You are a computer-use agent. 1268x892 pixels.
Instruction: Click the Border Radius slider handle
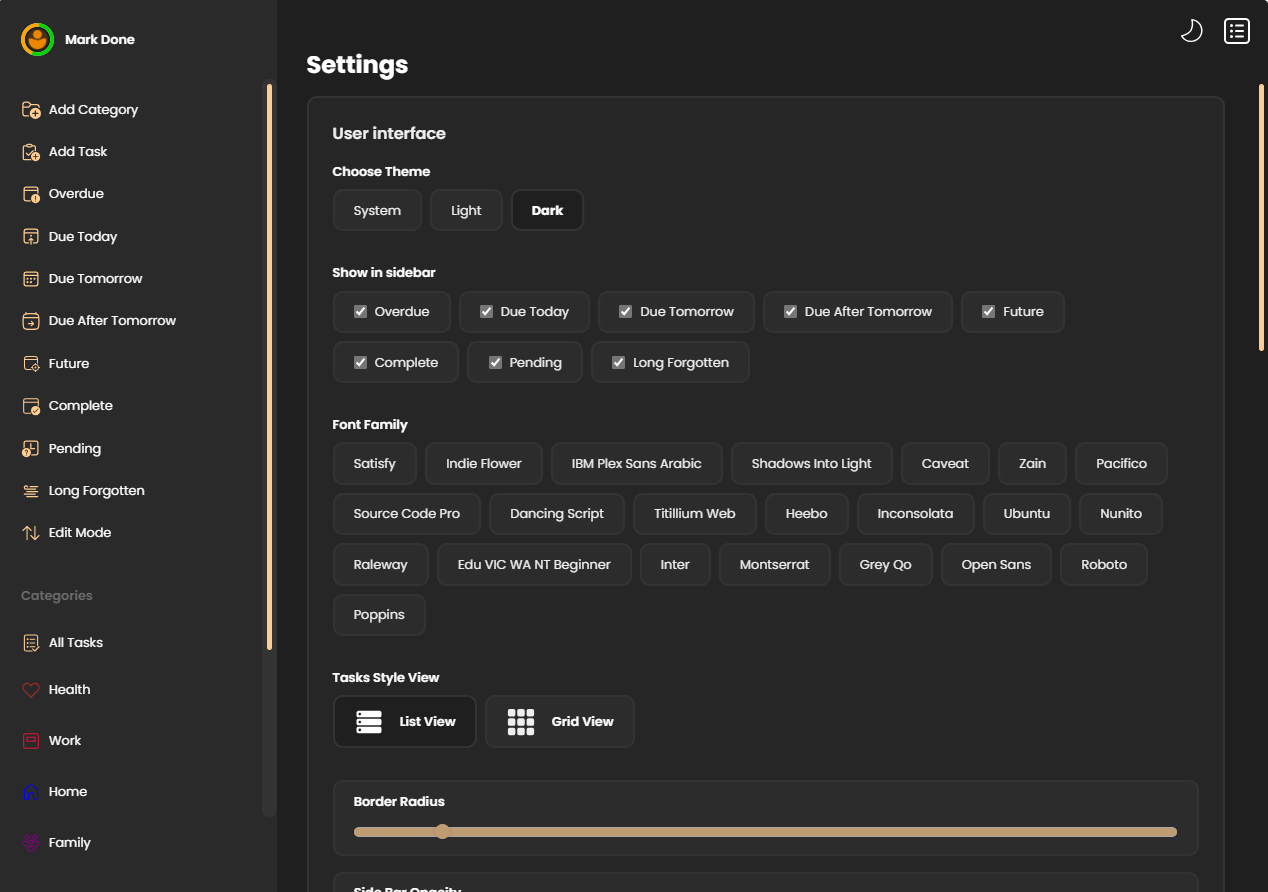[x=442, y=832]
